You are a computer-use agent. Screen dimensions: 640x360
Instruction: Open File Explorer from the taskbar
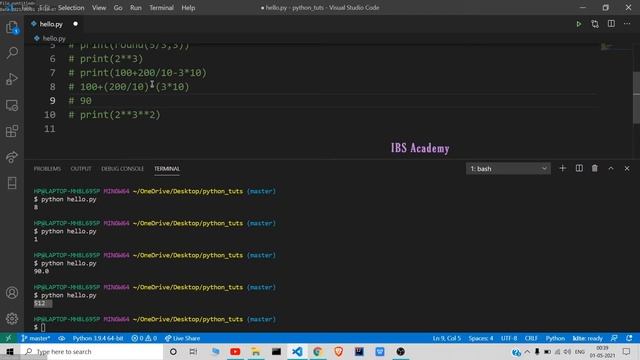[256, 351]
